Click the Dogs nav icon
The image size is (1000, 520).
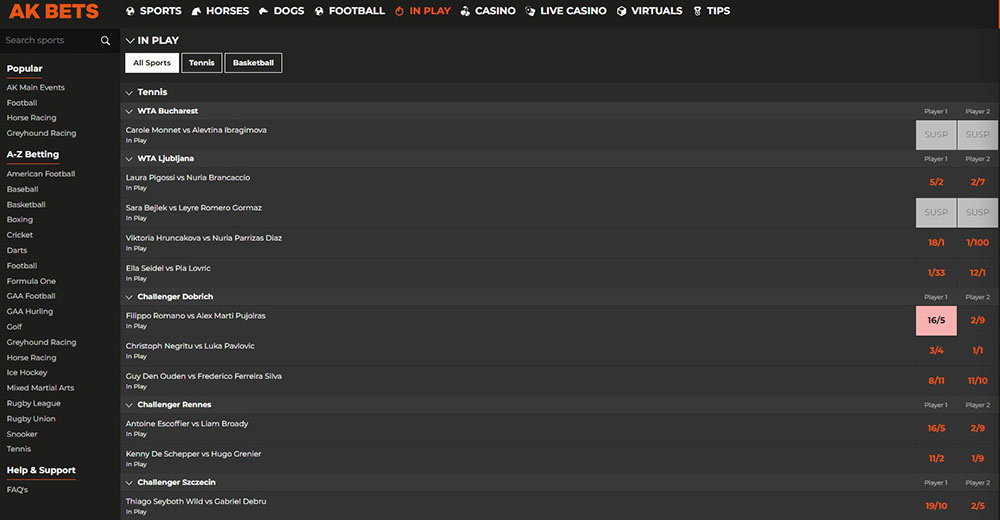pyautogui.click(x=263, y=11)
